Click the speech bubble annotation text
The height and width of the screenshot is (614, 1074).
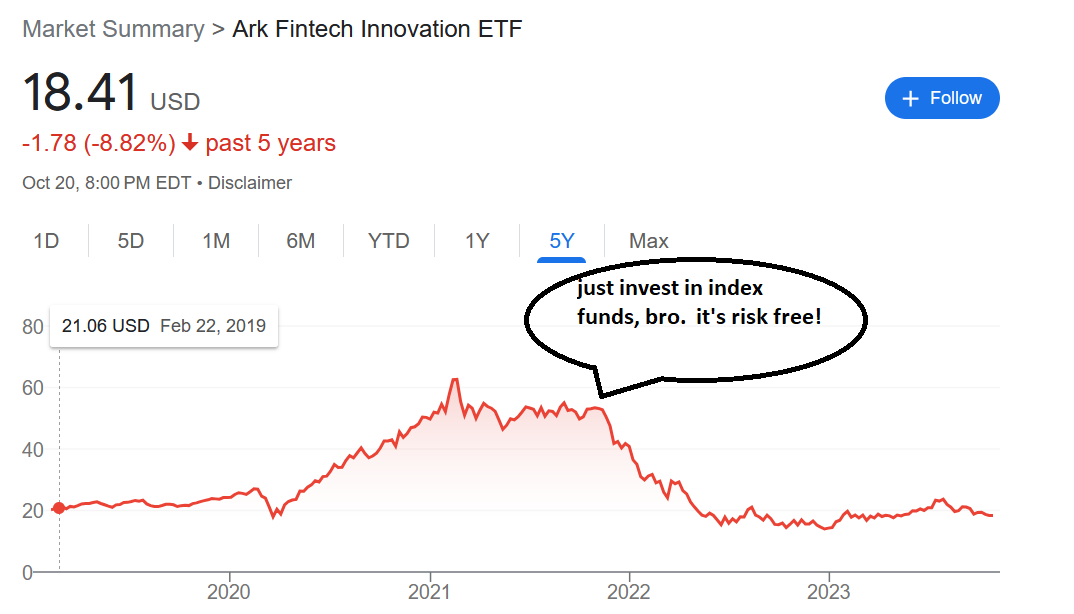(699, 302)
